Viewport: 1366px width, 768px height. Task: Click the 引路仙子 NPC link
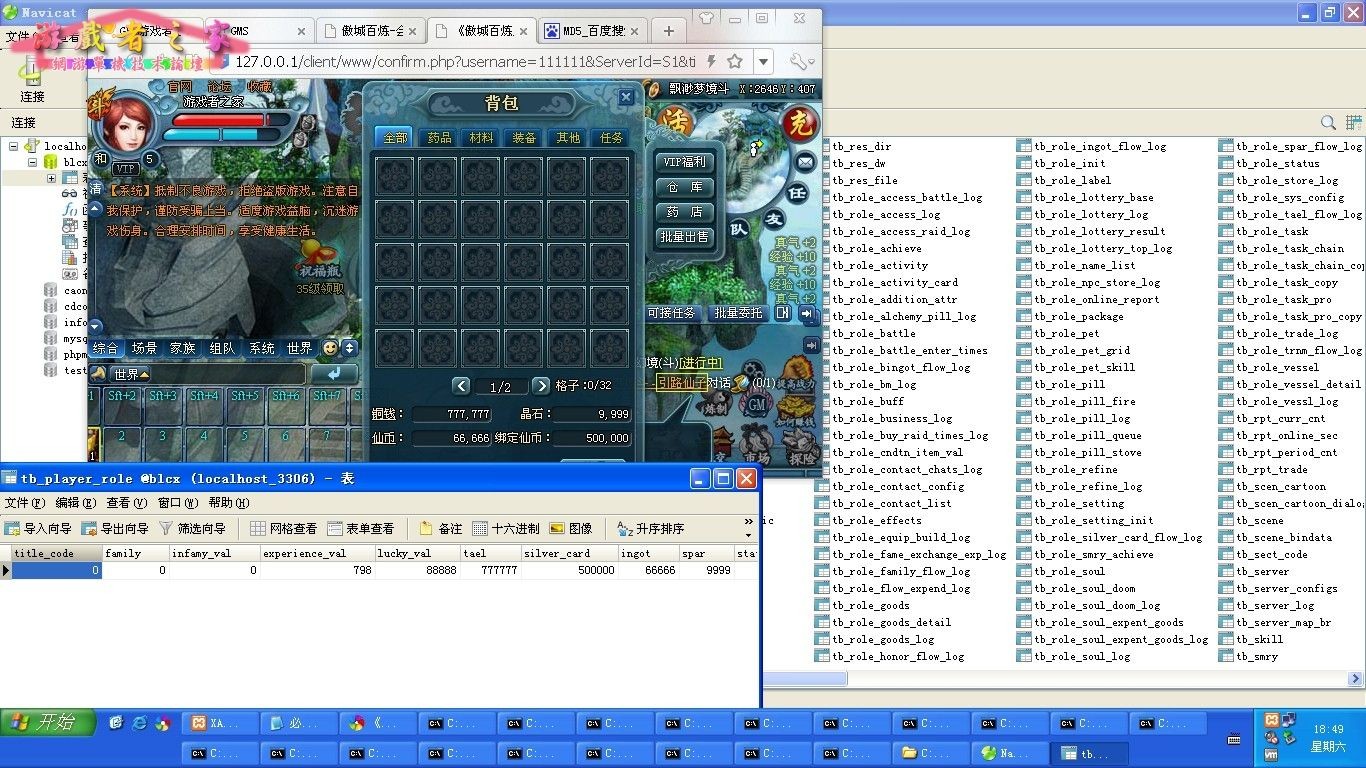tap(682, 382)
